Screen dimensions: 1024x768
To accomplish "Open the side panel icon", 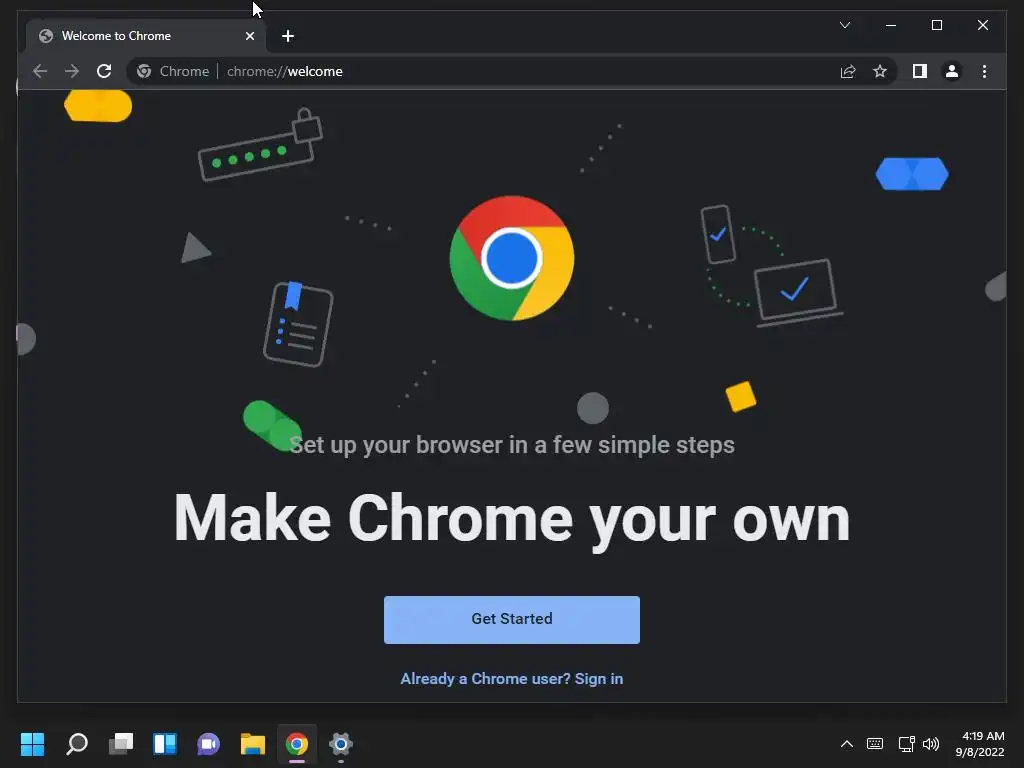I will coord(920,71).
